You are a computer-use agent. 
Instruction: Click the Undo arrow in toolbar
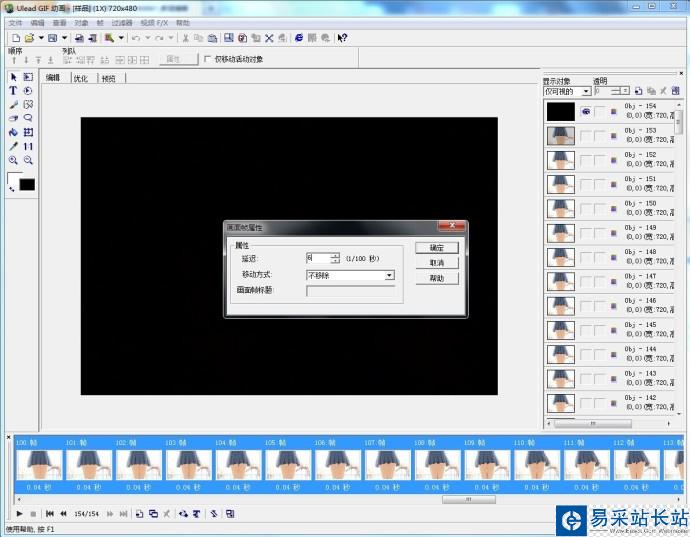(136, 38)
